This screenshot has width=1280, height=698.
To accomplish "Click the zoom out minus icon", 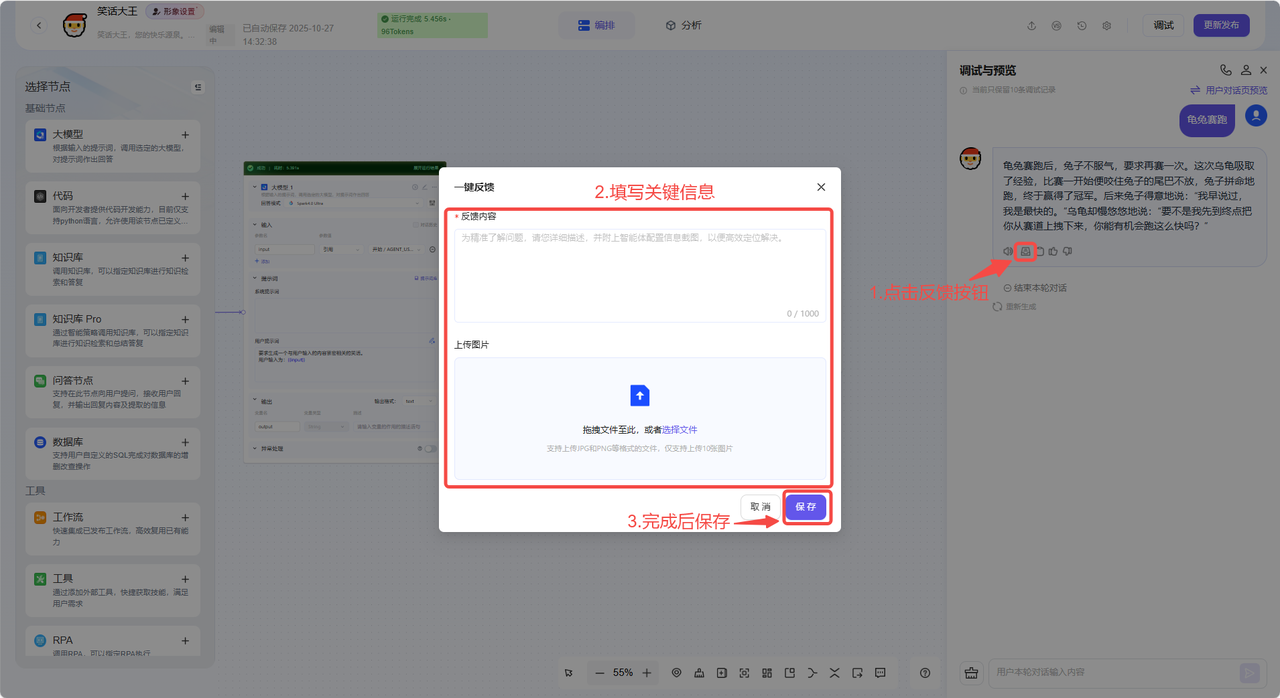I will click(599, 673).
